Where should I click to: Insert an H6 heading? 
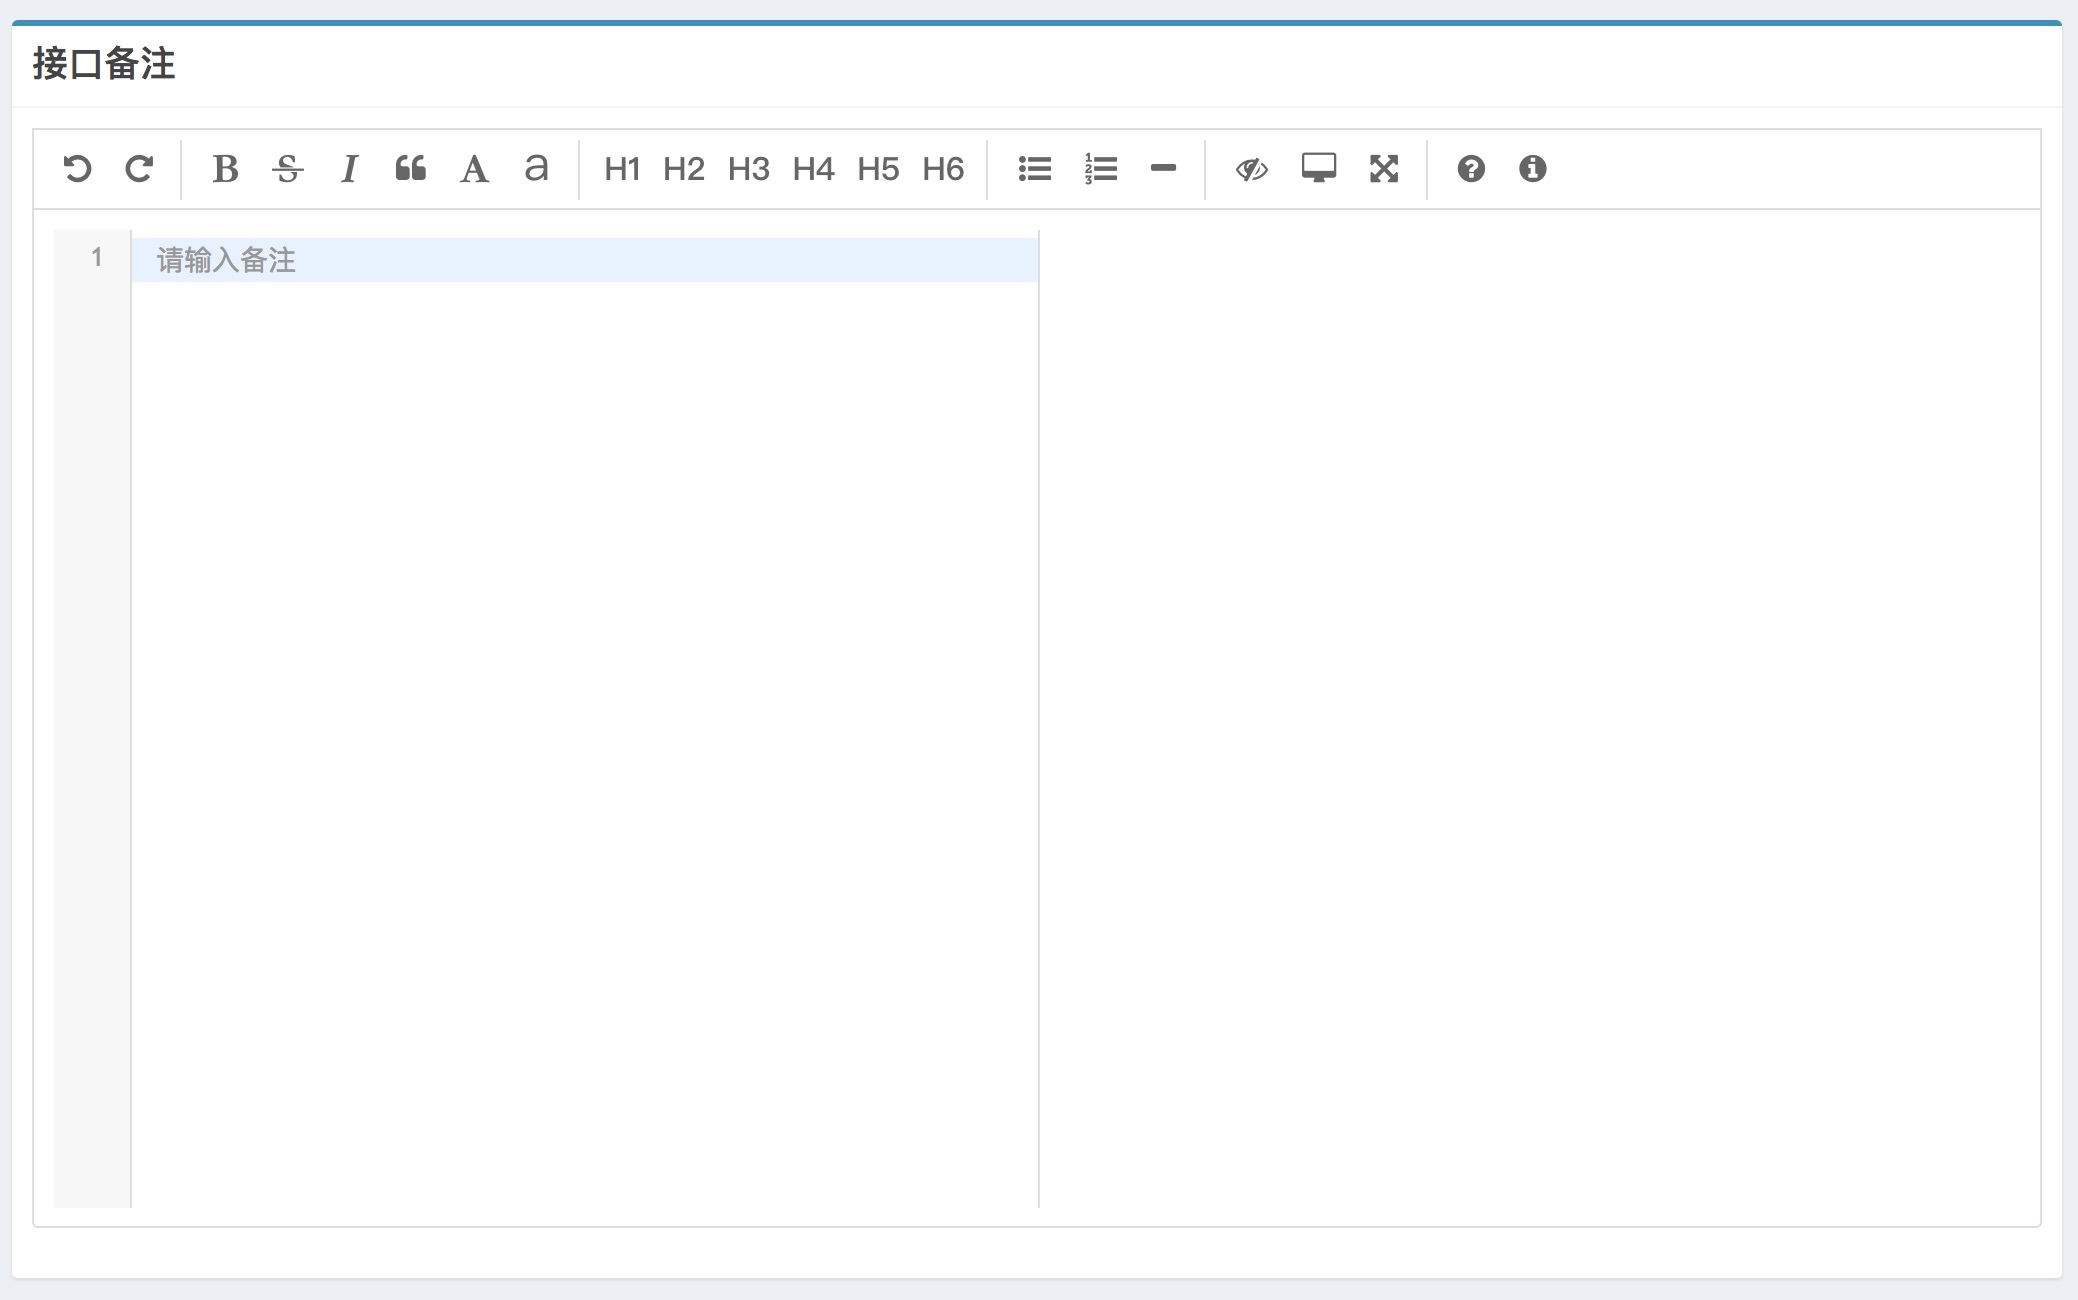[x=943, y=169]
